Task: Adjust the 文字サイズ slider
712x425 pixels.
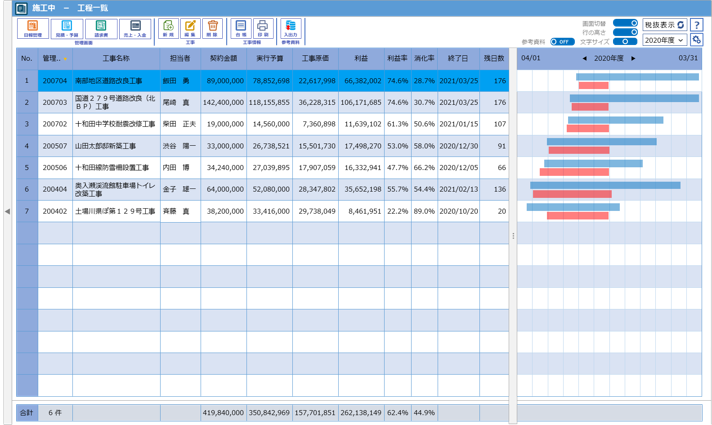Action: 626,42
